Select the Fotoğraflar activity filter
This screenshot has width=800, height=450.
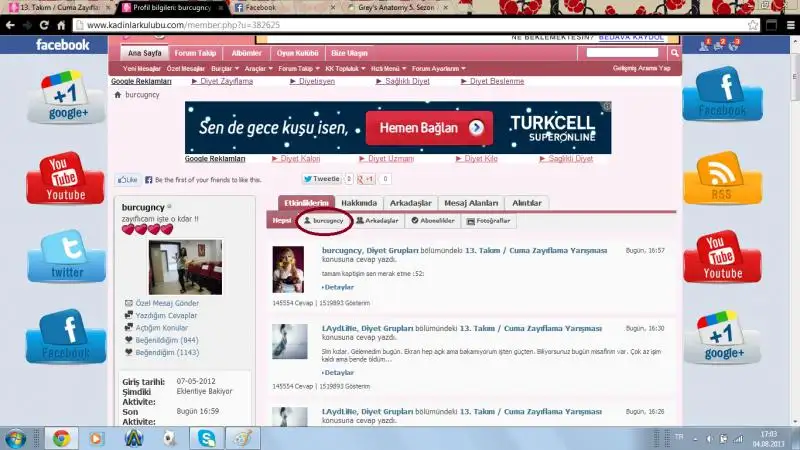point(489,220)
